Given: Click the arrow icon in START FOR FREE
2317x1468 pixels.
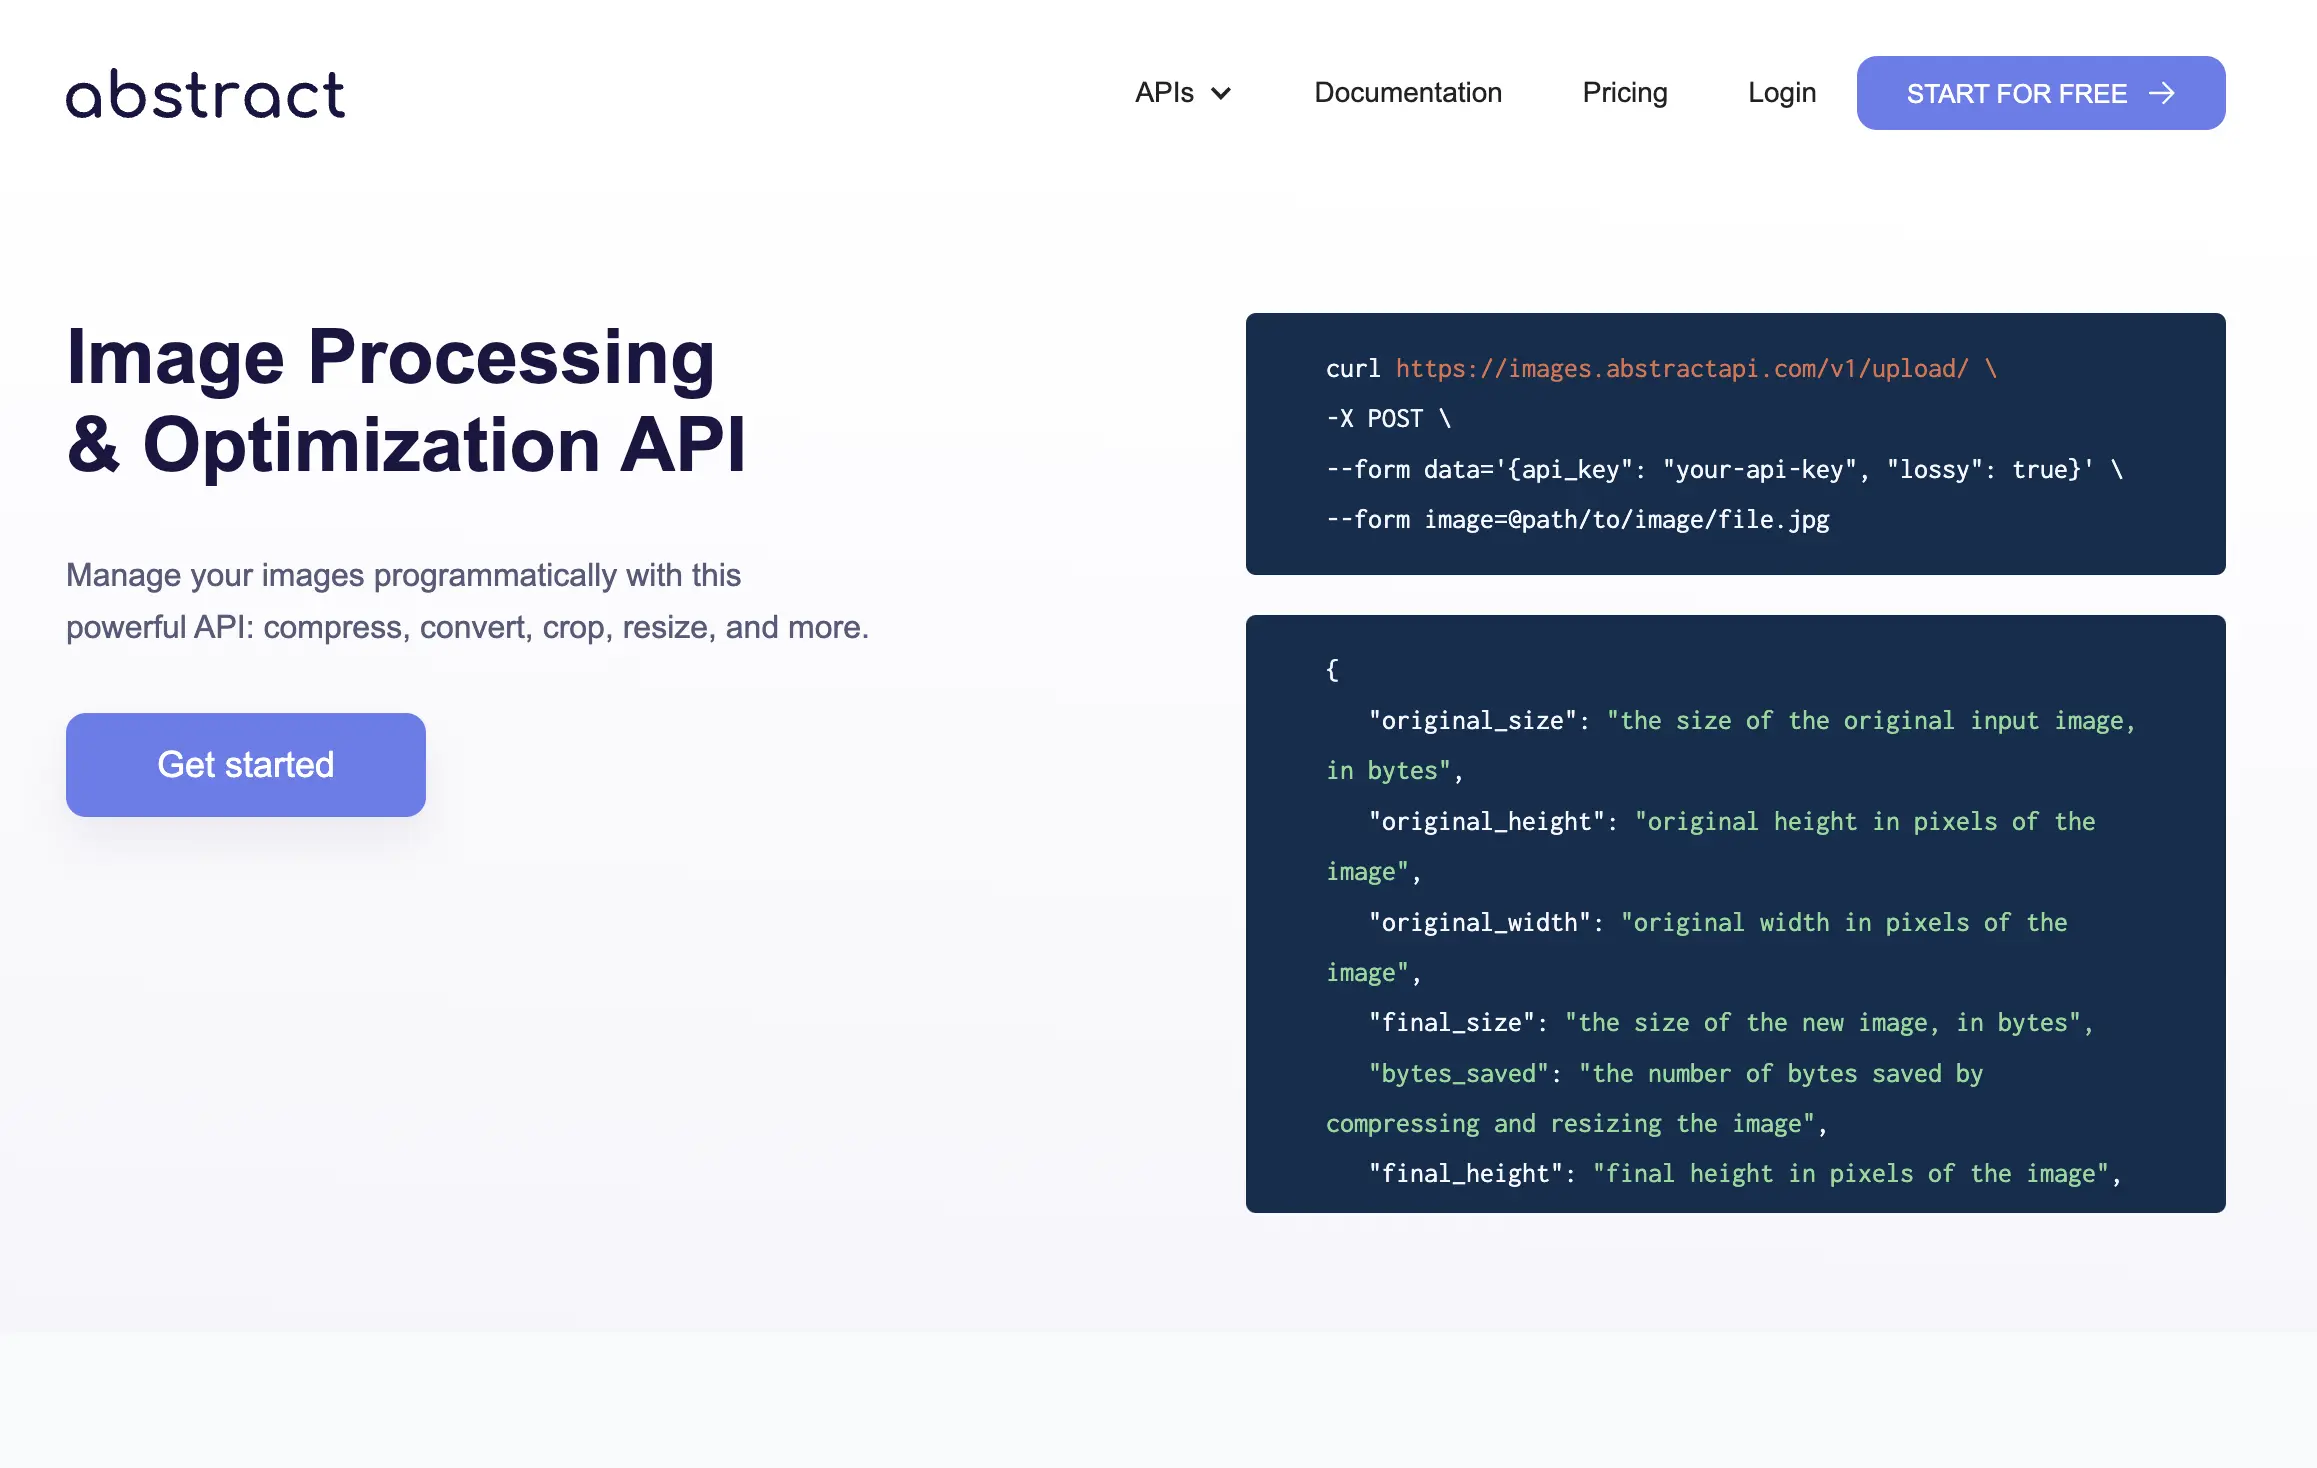Looking at the screenshot, I should point(2162,93).
